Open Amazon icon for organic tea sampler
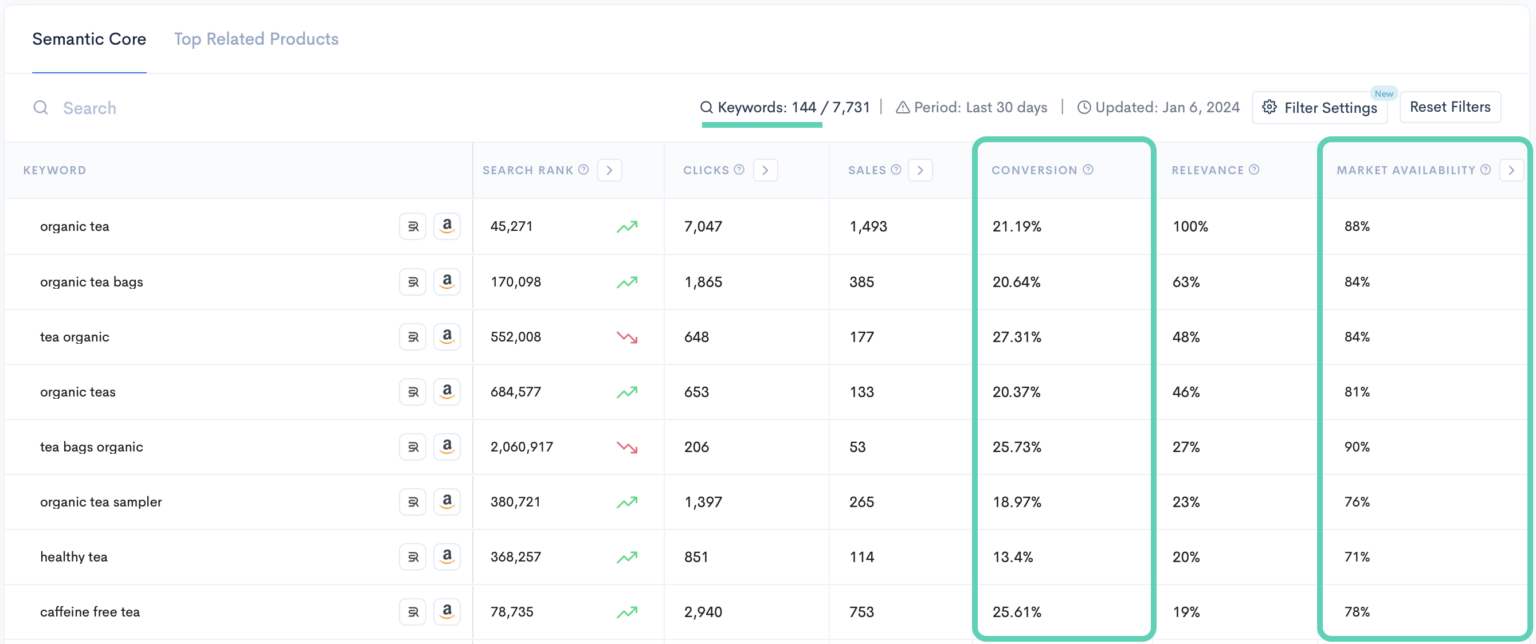The image size is (1536, 644). [x=447, y=502]
